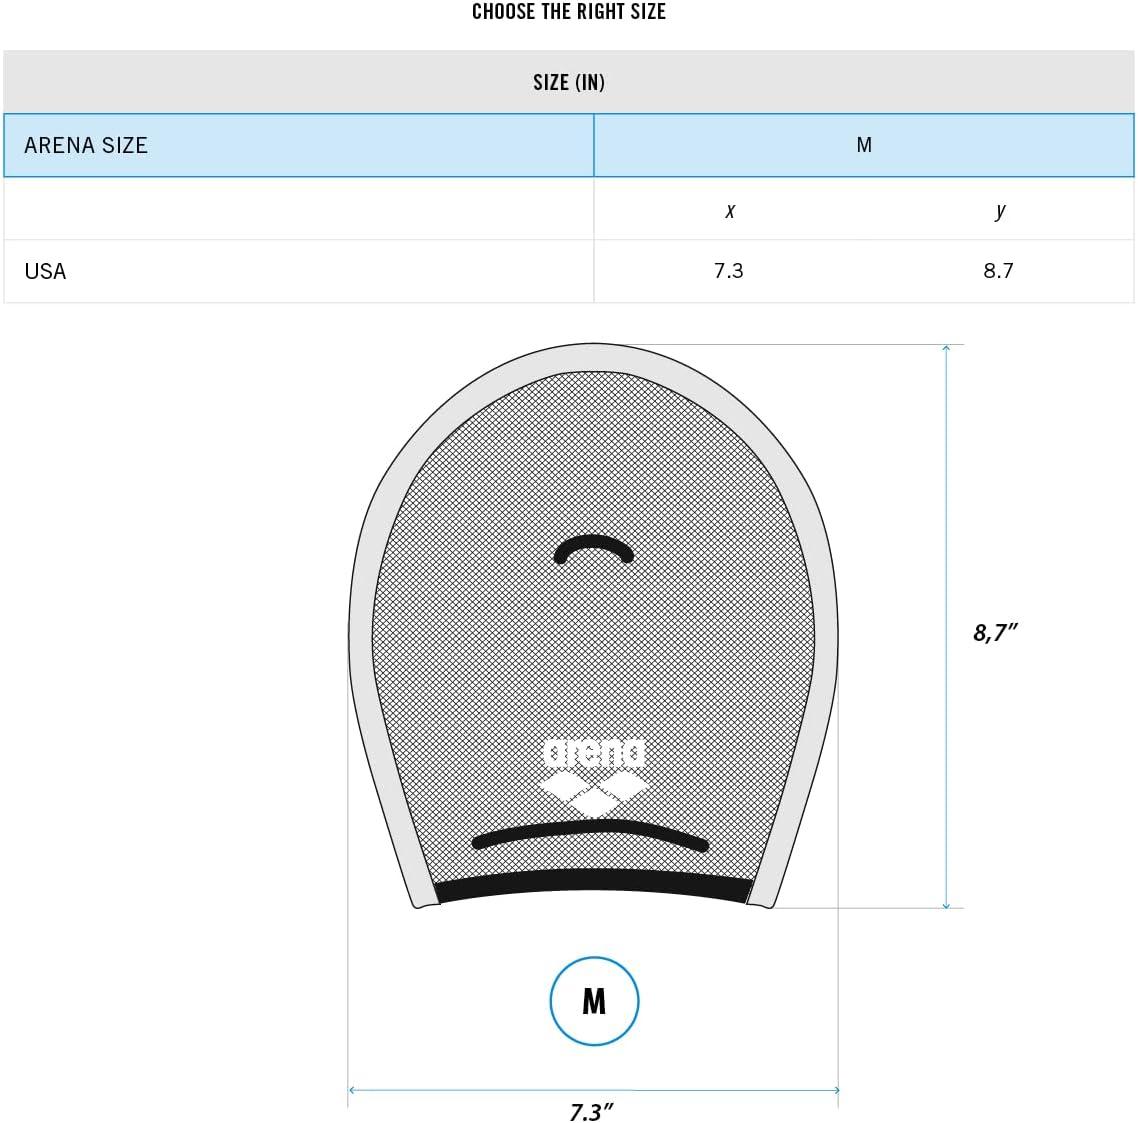The height and width of the screenshot is (1123, 1138).
Task: Click the black cuff at the glove bottom
Action: pyautogui.click(x=594, y=884)
